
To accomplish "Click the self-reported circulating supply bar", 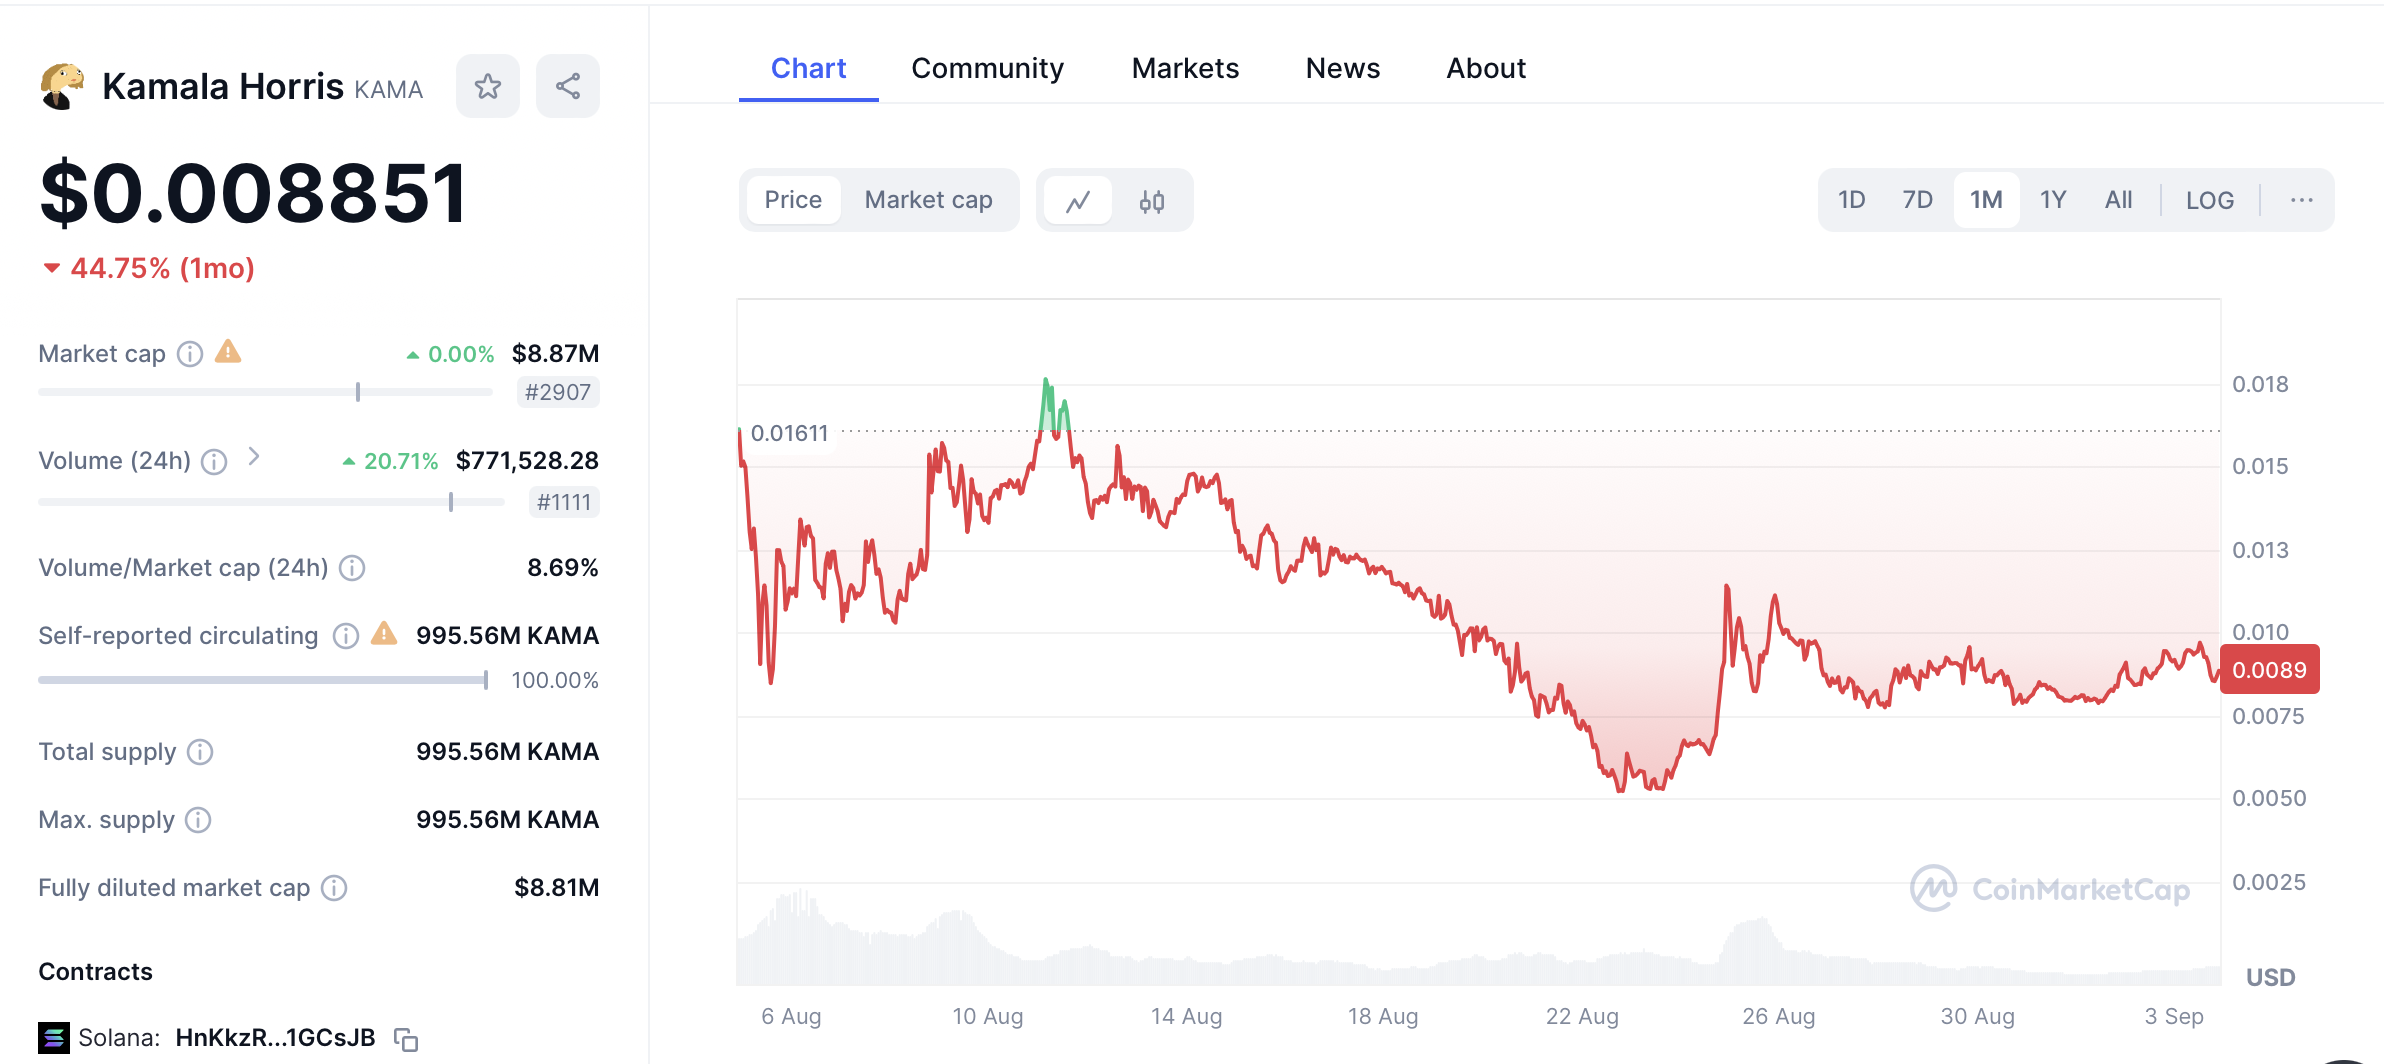I will coord(262,680).
